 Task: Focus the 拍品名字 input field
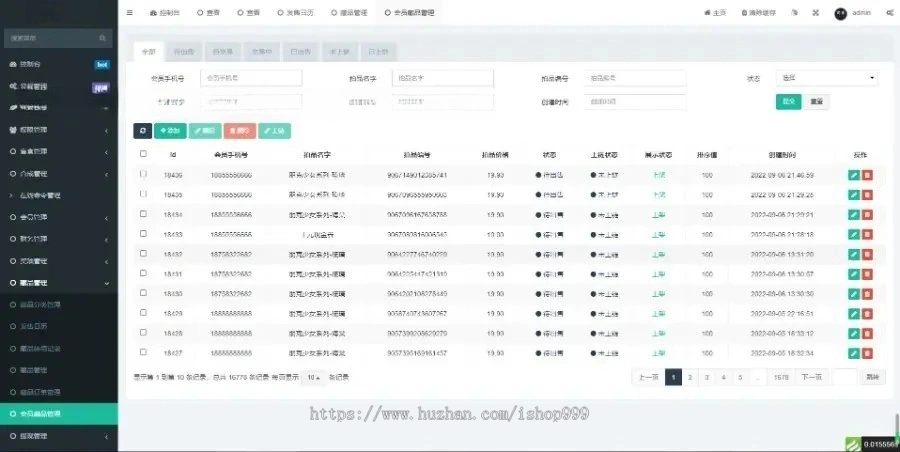[x=443, y=78]
